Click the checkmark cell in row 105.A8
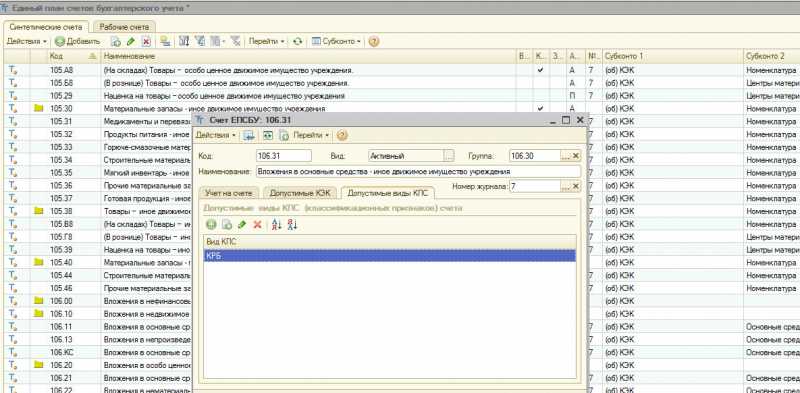Viewport: 800px width, 393px height. 540,70
